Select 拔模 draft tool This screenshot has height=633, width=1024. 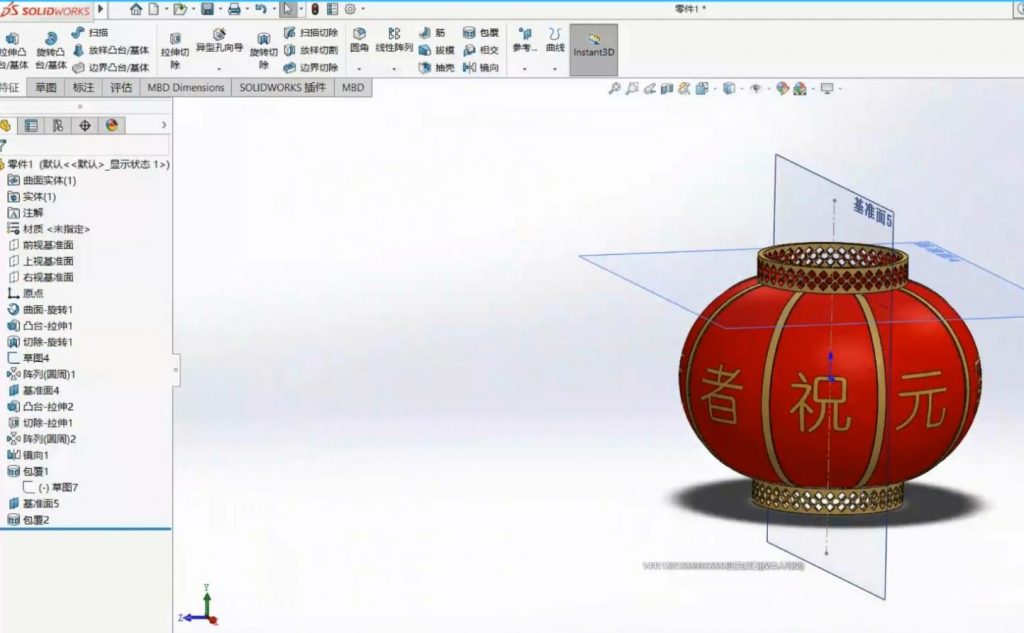tap(436, 50)
